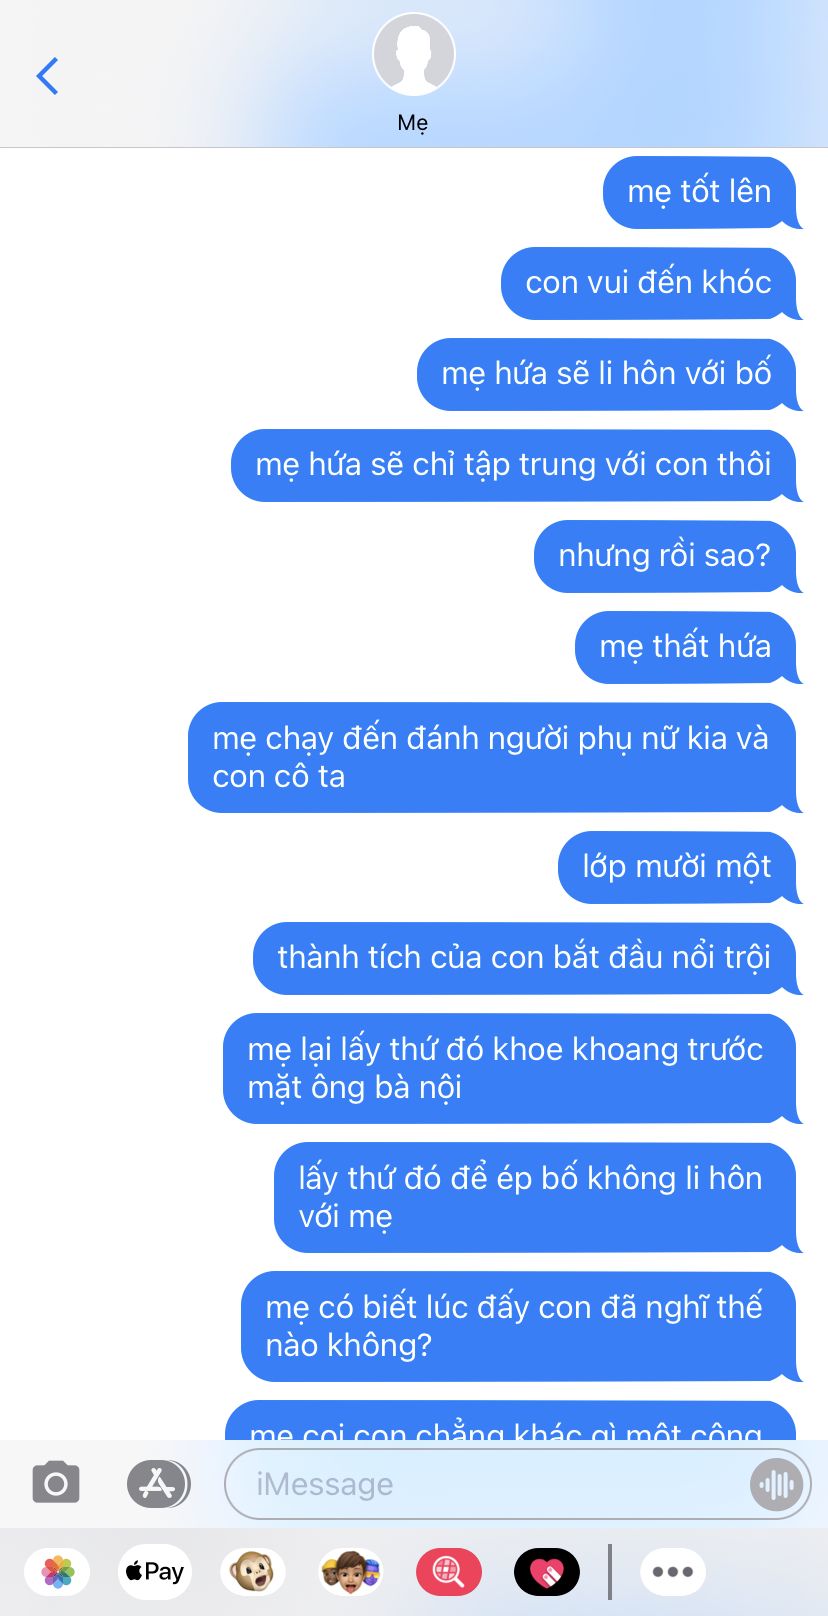Show more apps with the ellipsis button
828x1616 pixels.
point(673,1572)
